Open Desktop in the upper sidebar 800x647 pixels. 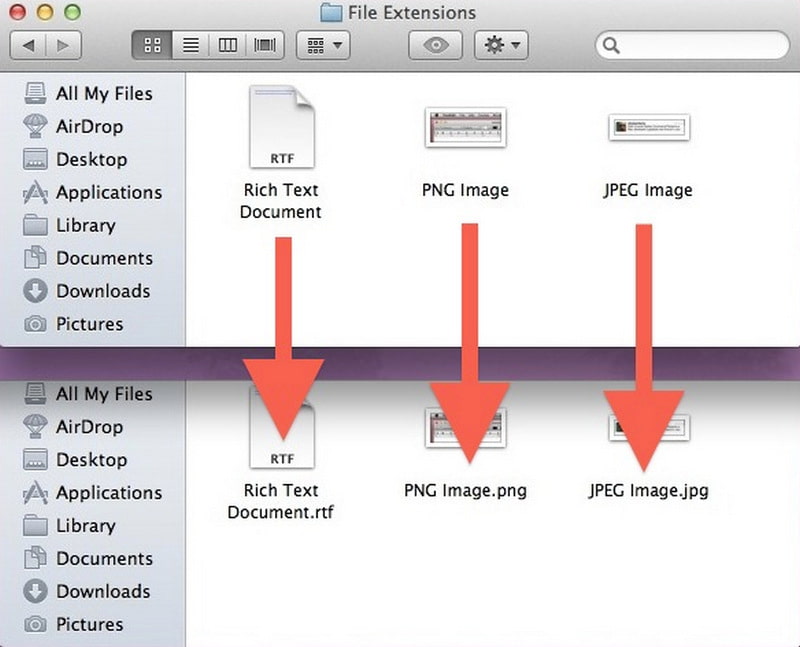[x=76, y=159]
